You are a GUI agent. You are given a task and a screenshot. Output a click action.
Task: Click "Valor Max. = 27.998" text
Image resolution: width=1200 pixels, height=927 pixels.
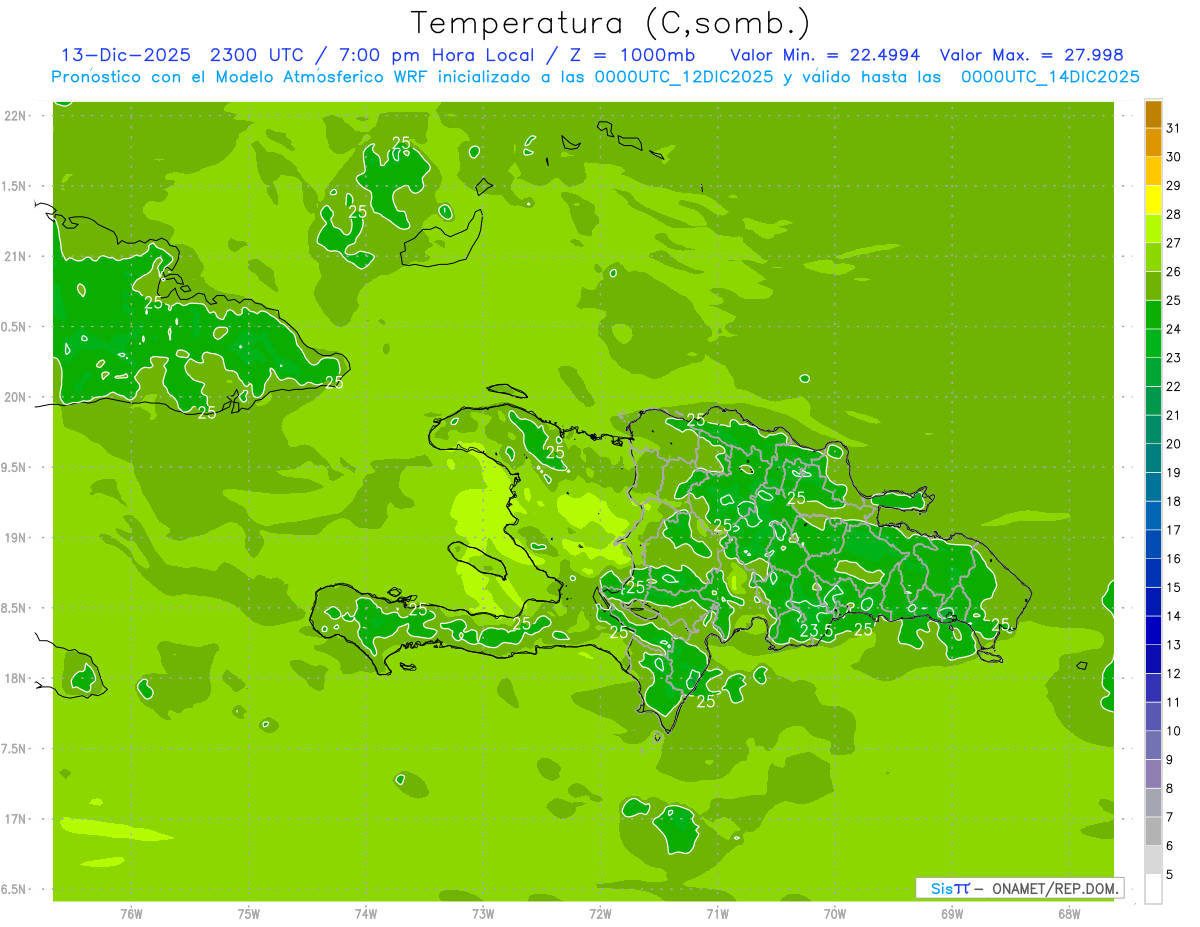click(x=1031, y=55)
